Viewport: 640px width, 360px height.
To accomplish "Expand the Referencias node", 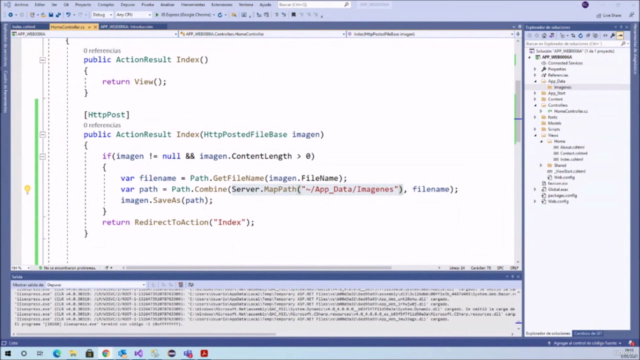I will tap(535, 76).
